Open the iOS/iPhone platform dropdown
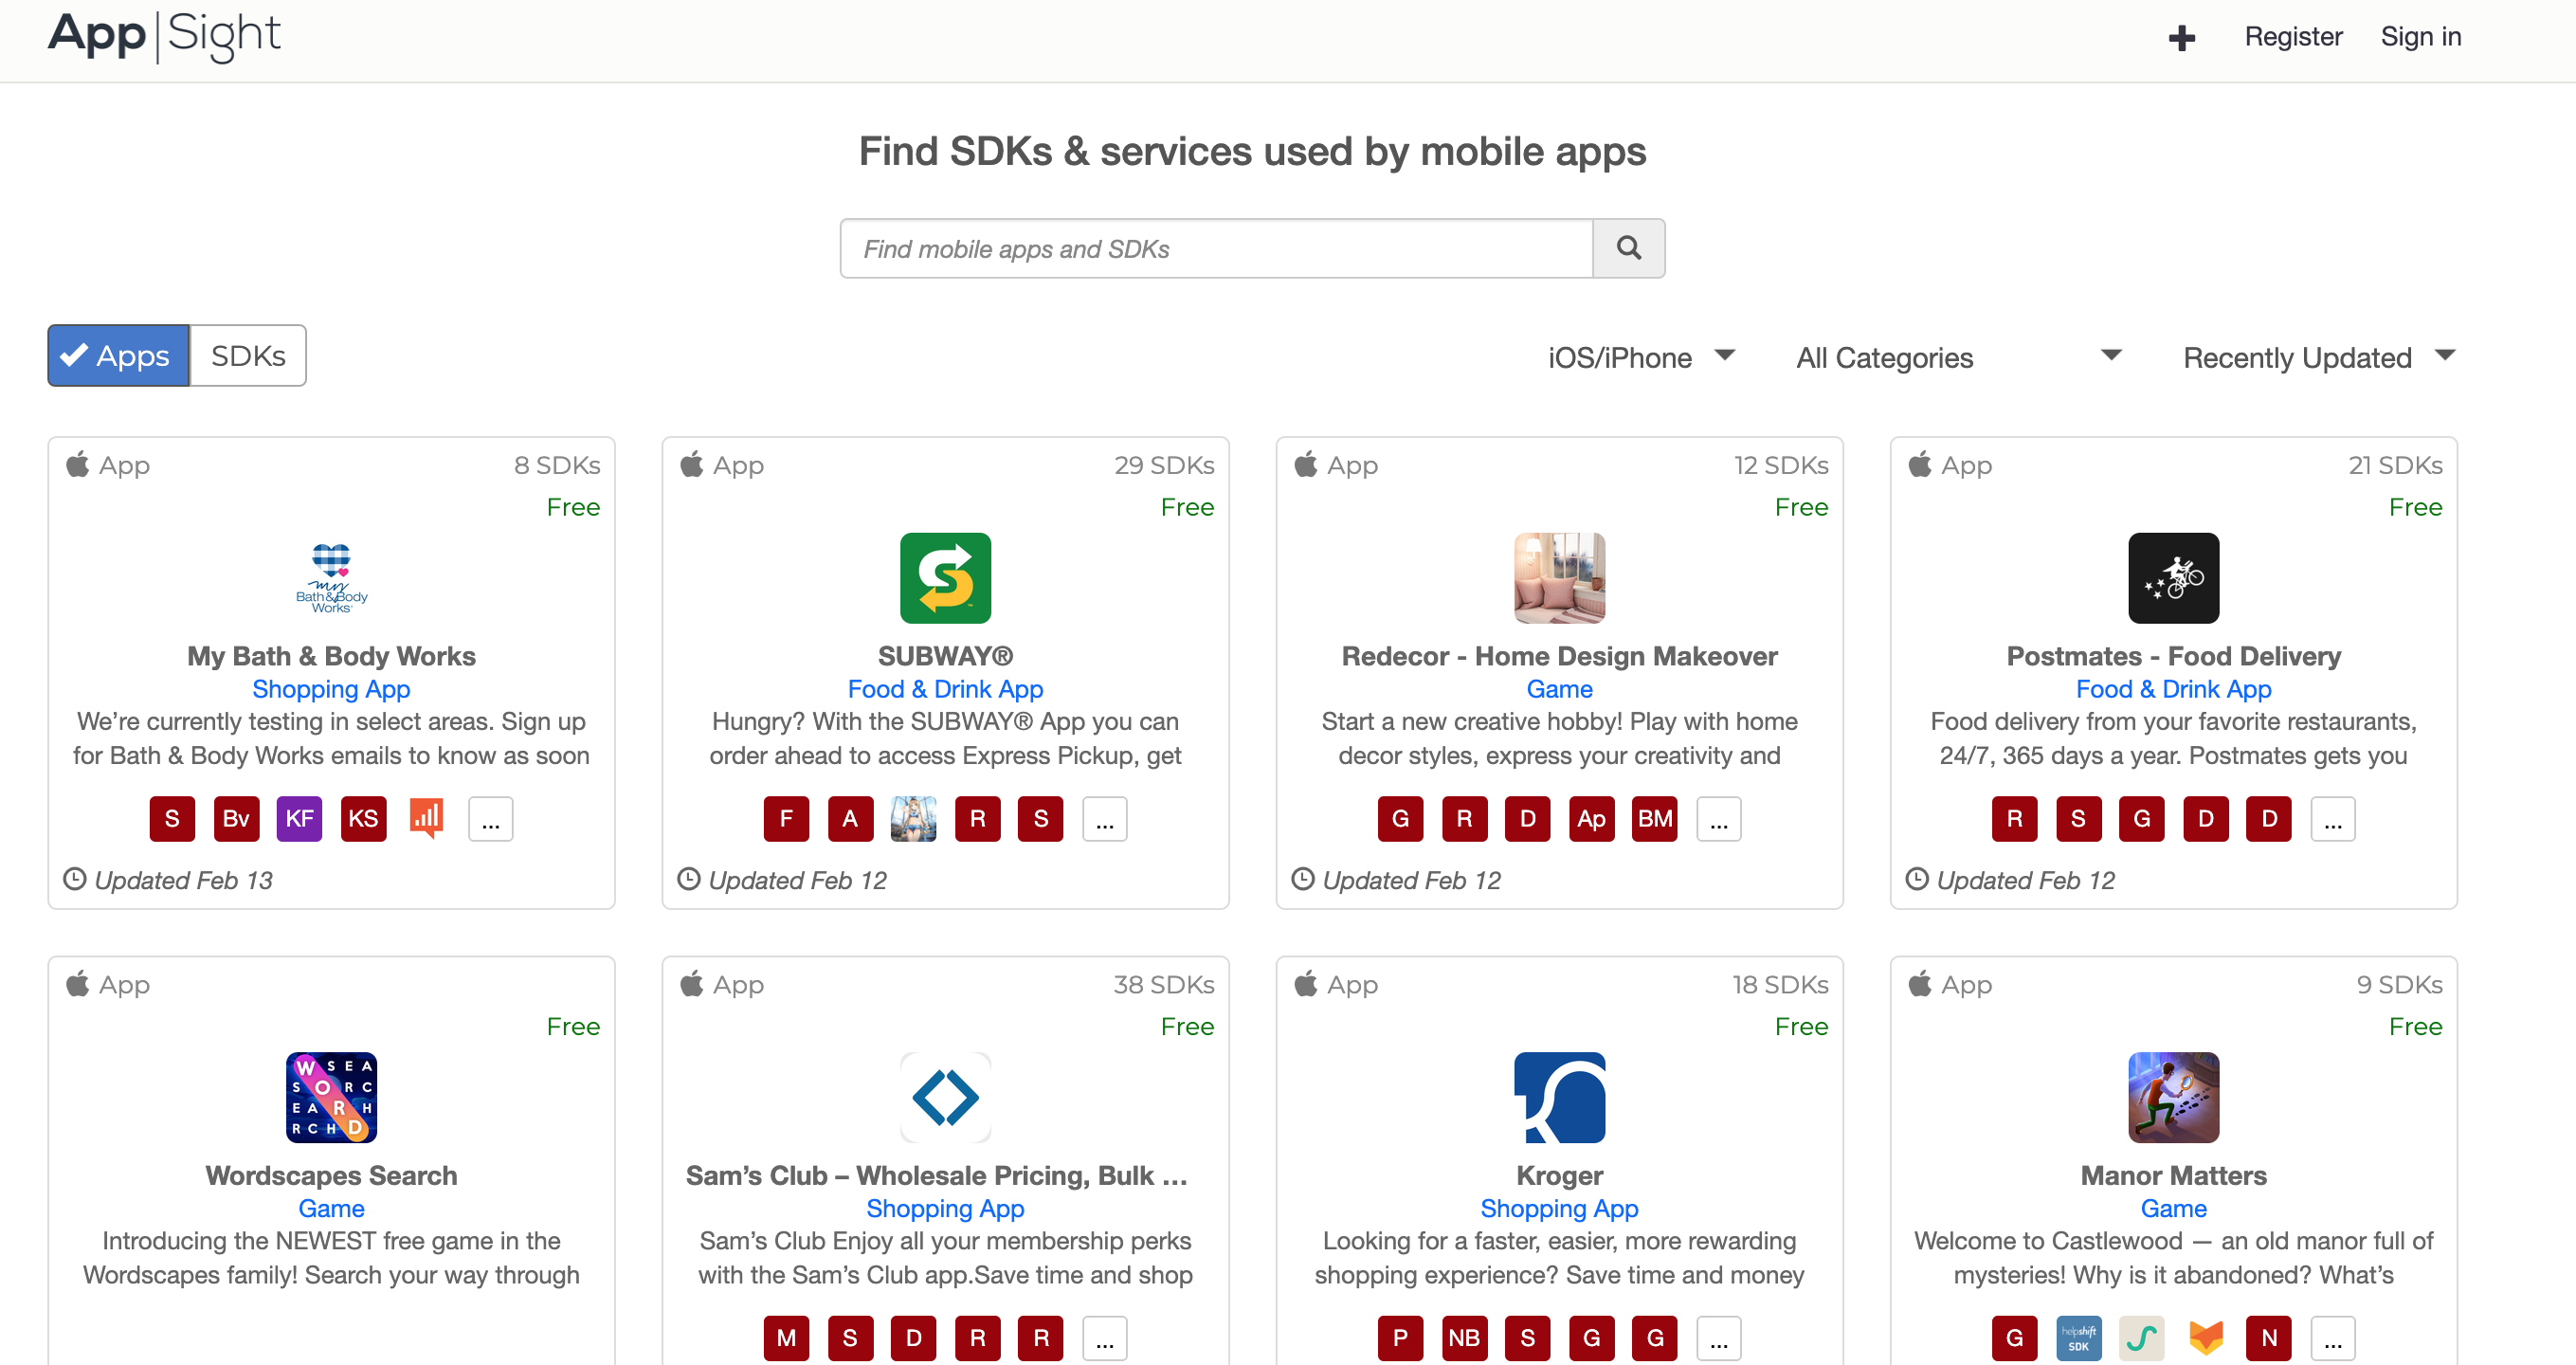The image size is (2576, 1365). (x=1641, y=358)
